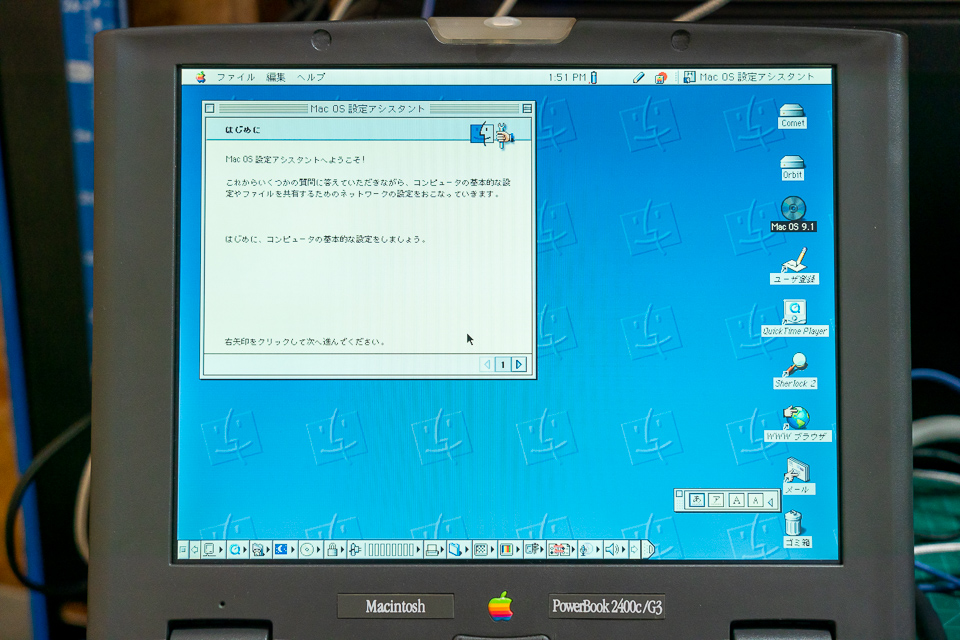Open the 編集 menu
This screenshot has width=960, height=640.
tap(276, 77)
